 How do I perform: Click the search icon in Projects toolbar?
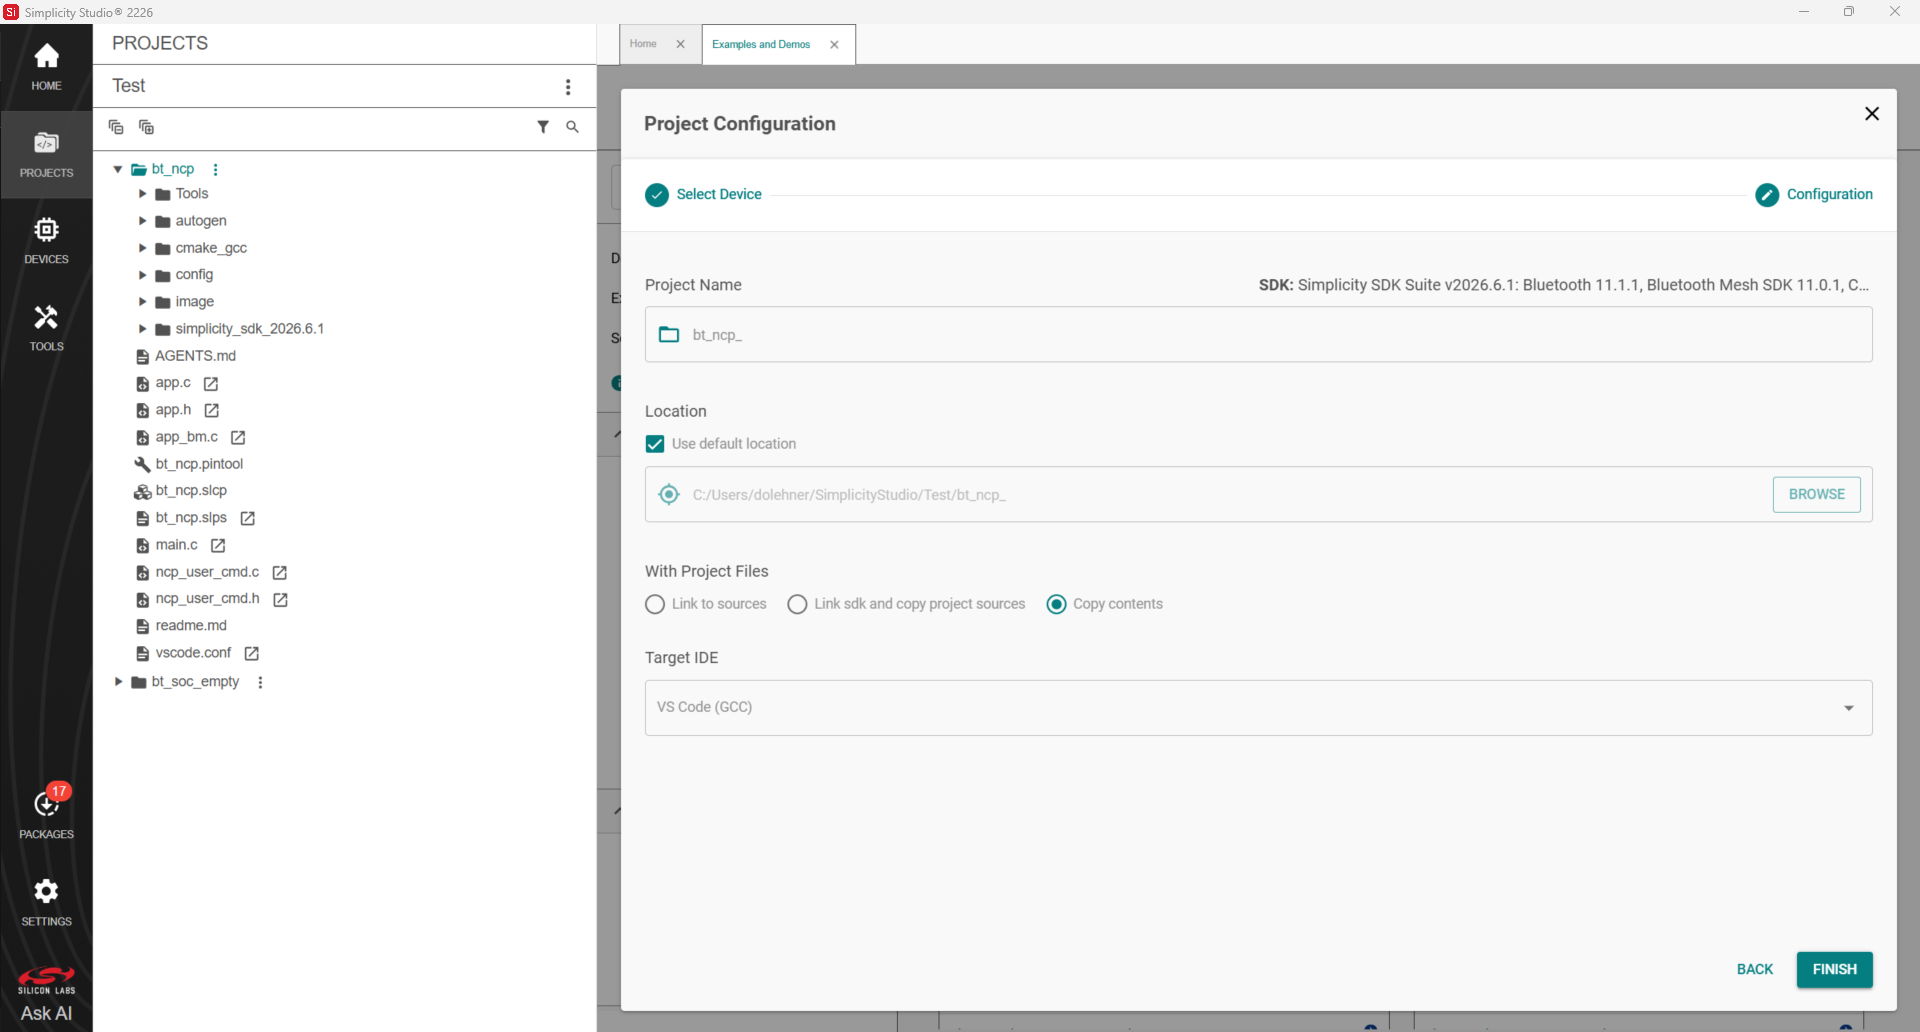(x=572, y=127)
